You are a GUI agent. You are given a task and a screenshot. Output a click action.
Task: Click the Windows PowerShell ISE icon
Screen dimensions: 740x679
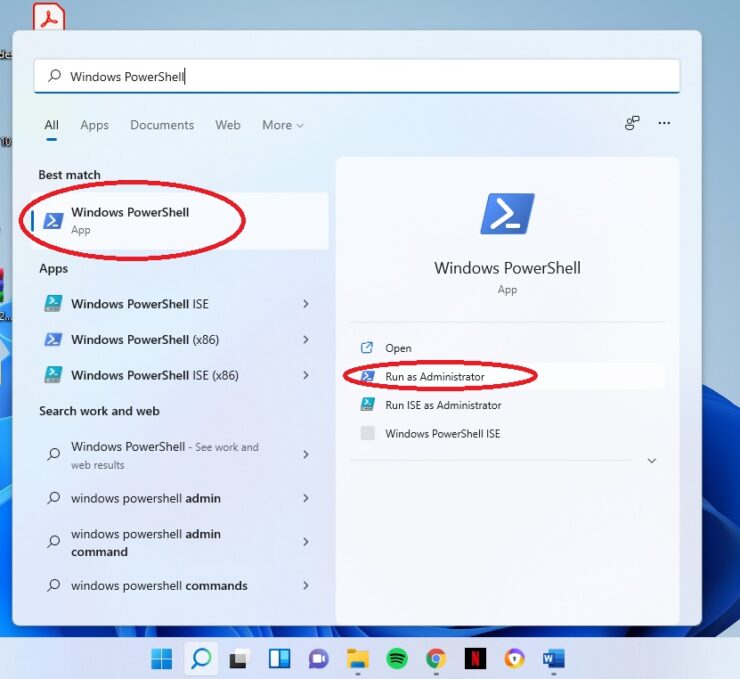pyautogui.click(x=53, y=303)
